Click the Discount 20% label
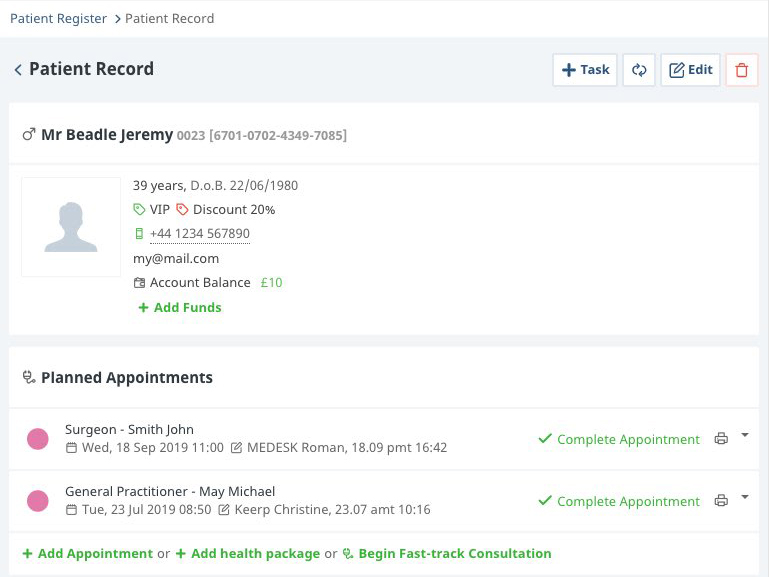The width and height of the screenshot is (769, 577). (x=234, y=210)
